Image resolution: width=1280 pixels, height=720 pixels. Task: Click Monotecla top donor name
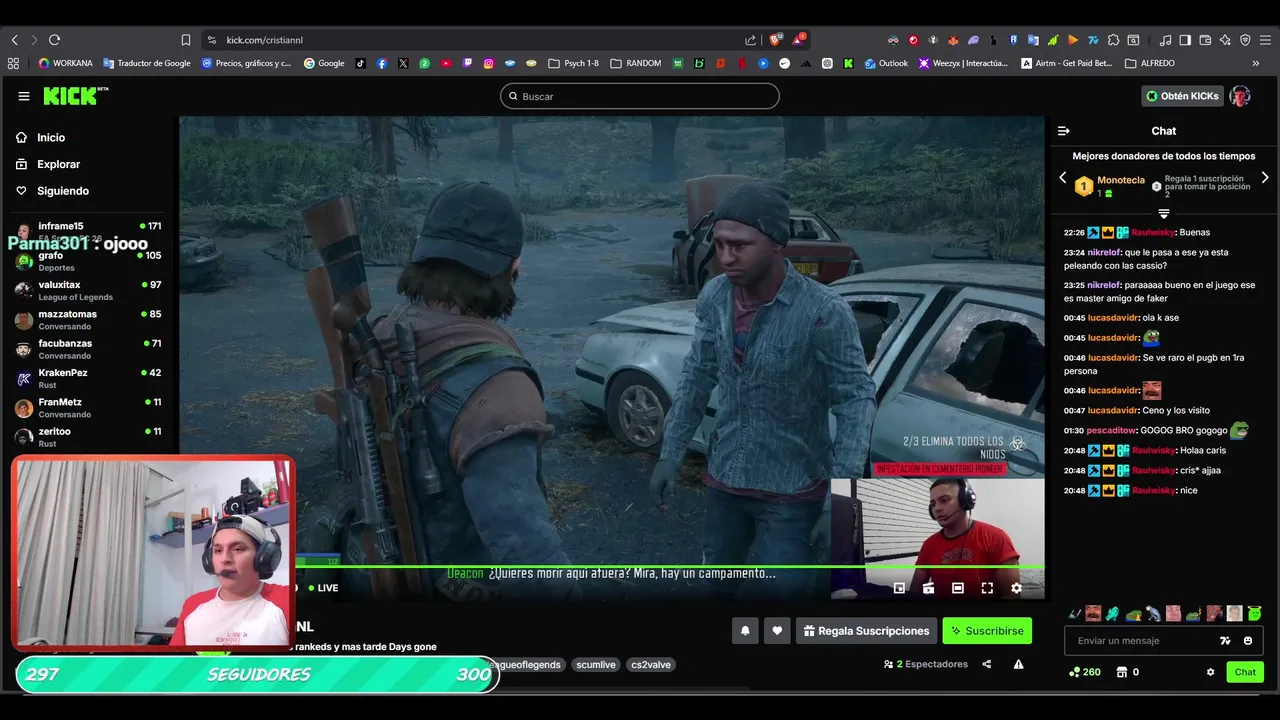(1121, 180)
